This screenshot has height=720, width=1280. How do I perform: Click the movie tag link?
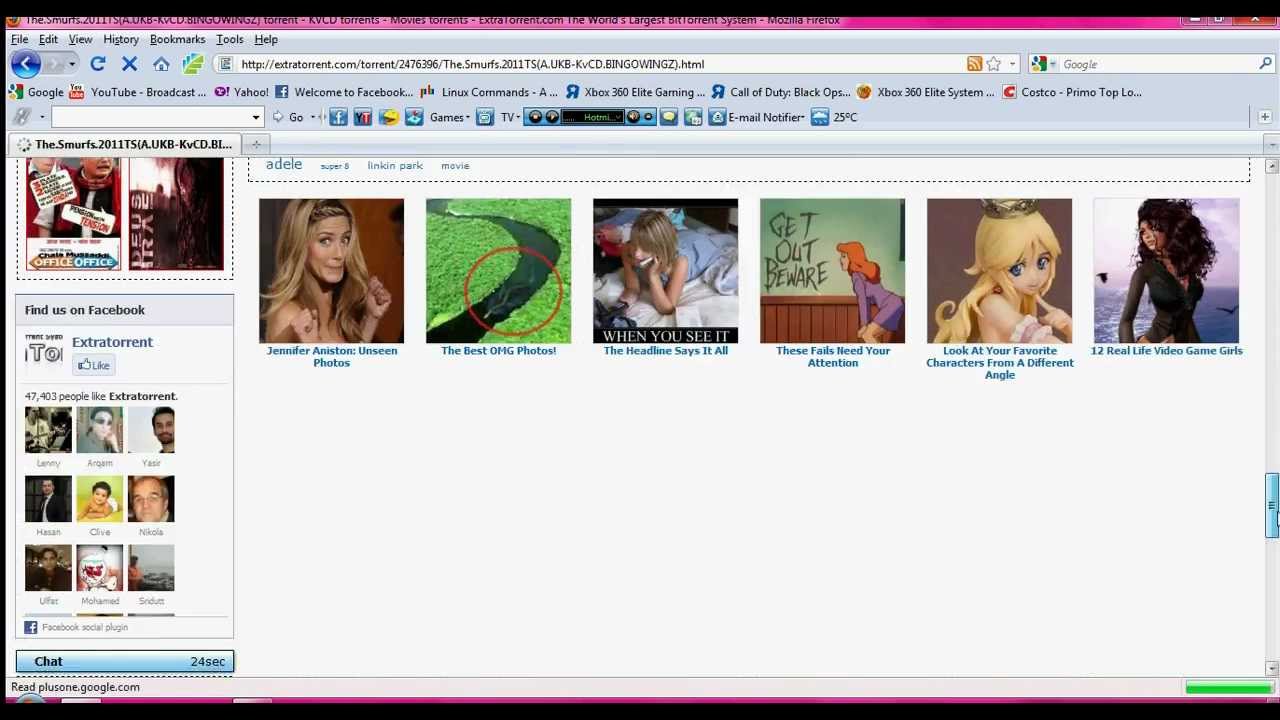[x=455, y=165]
